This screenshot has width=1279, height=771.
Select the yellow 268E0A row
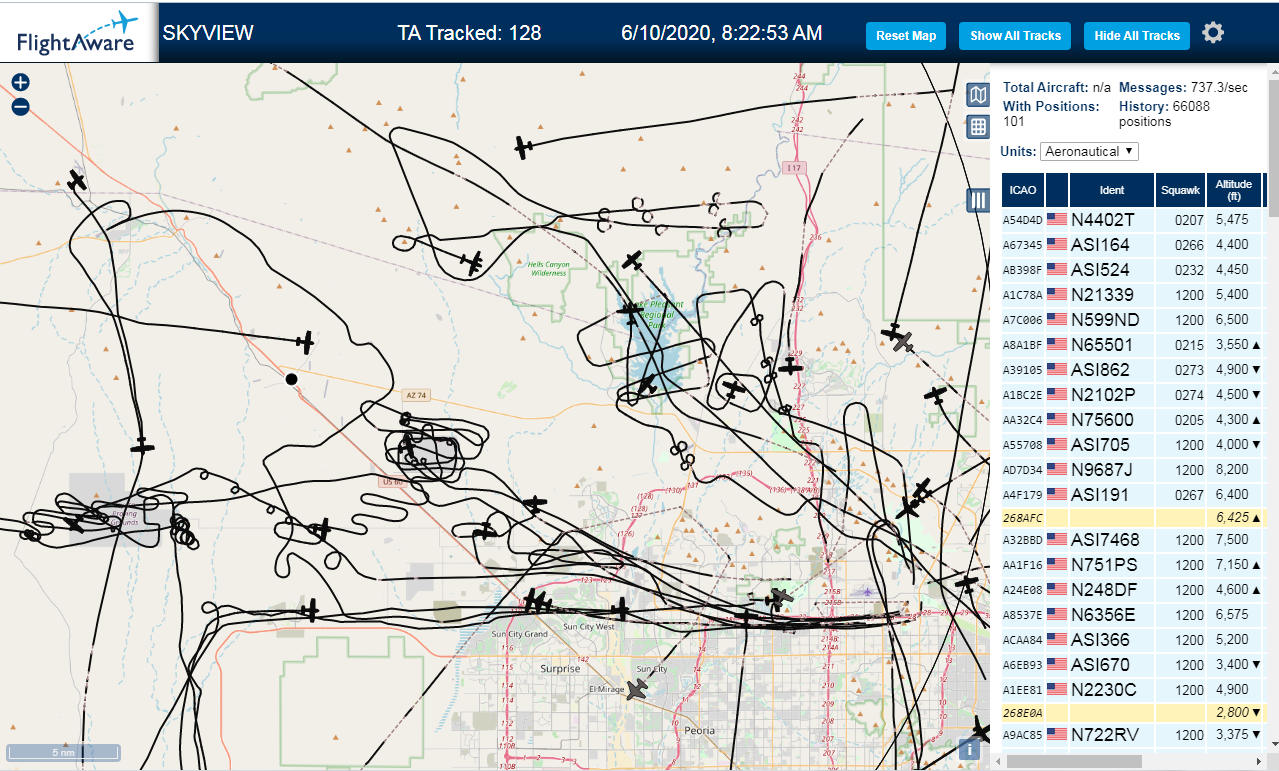(1133, 713)
